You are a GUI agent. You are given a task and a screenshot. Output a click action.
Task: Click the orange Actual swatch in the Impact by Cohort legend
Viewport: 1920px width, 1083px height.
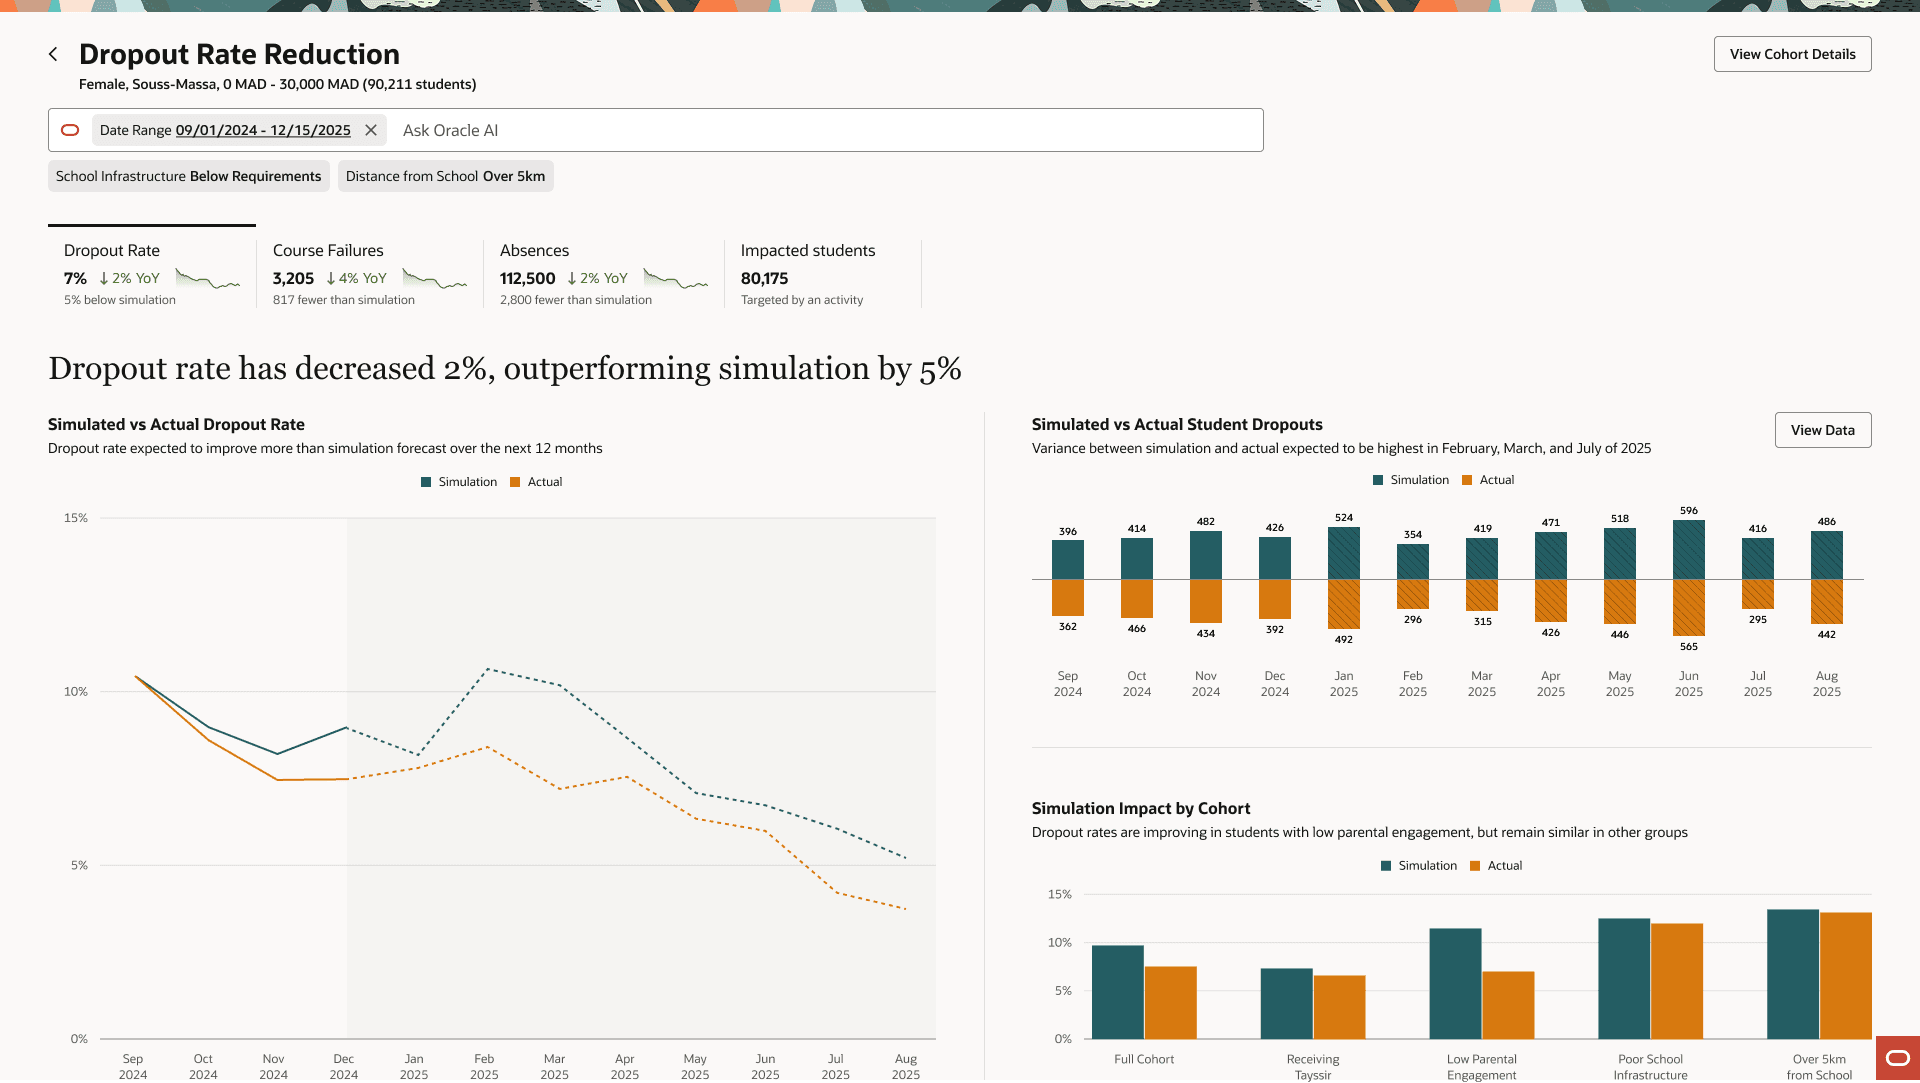click(x=1475, y=866)
